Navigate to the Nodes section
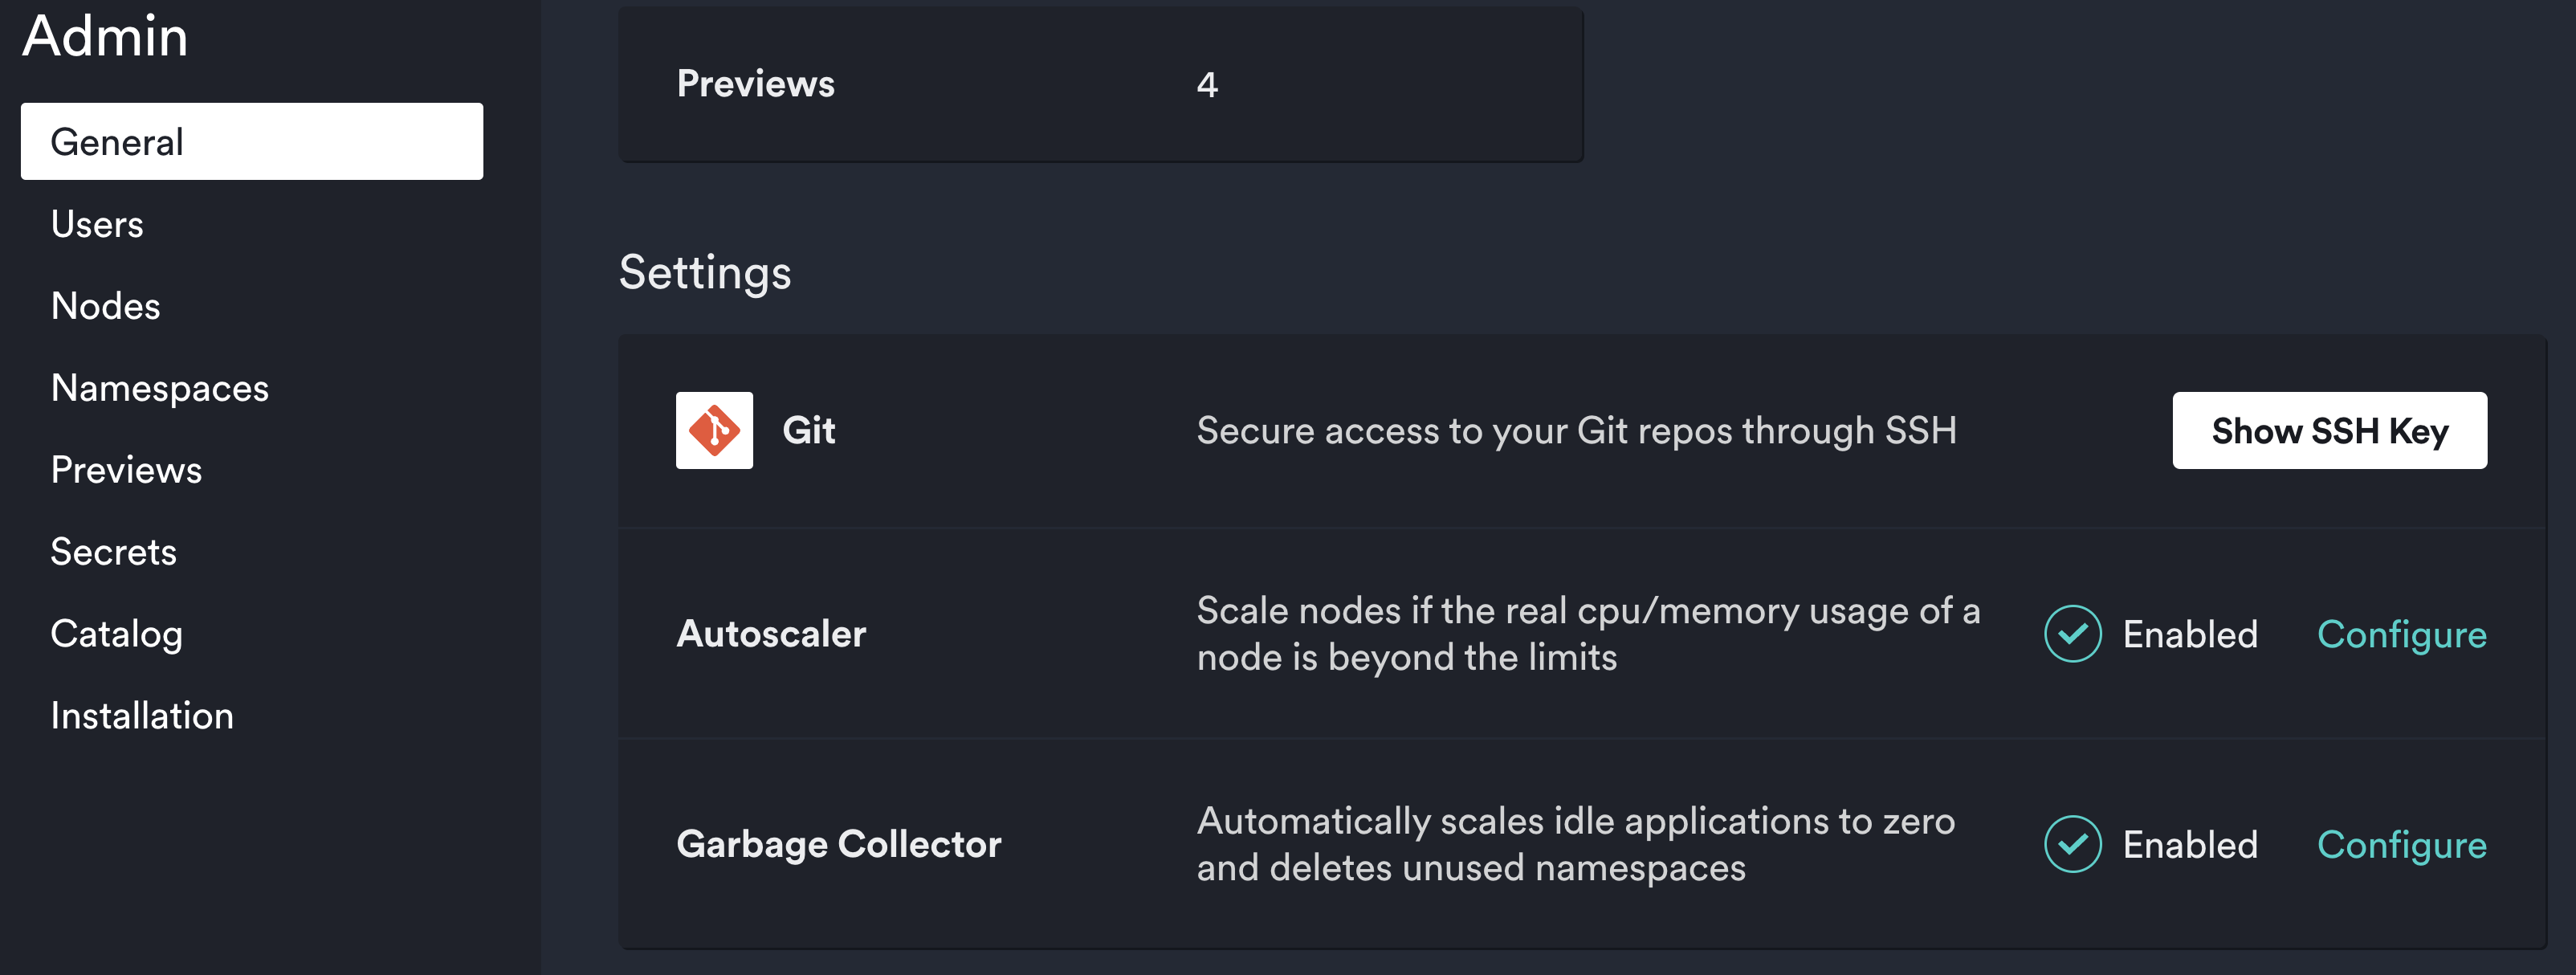The image size is (2576, 975). coord(105,304)
